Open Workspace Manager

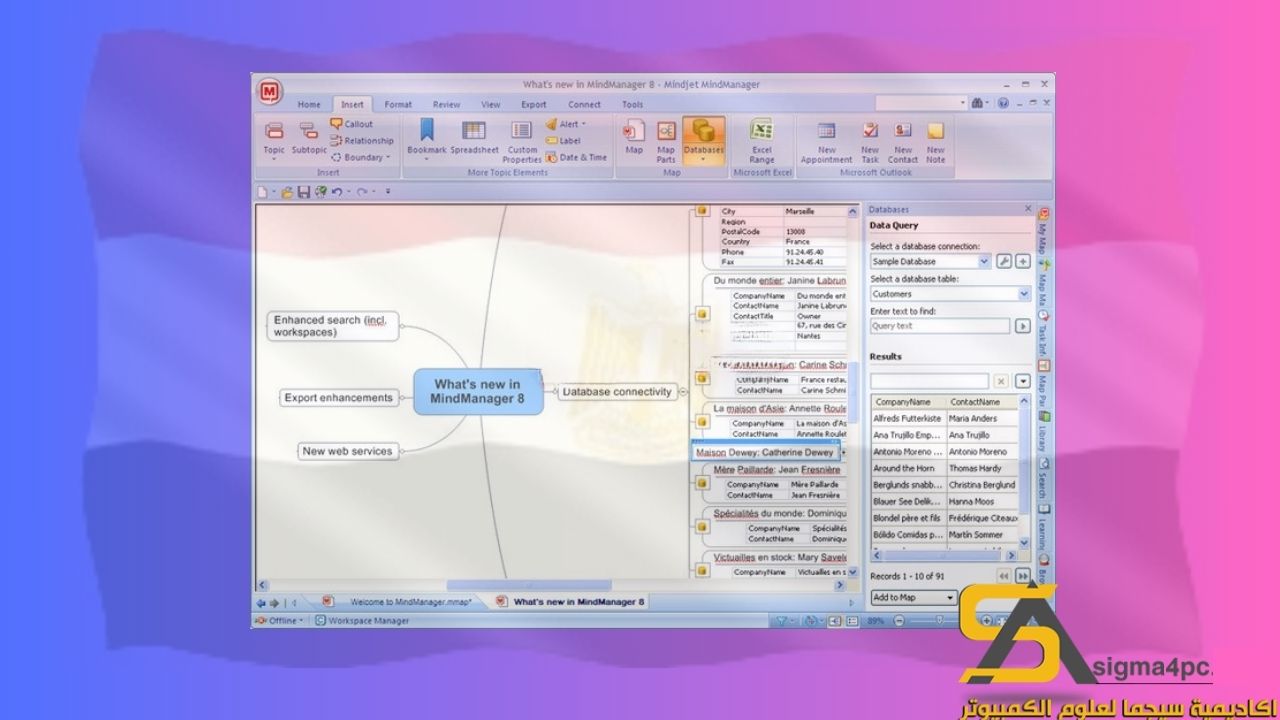[x=362, y=621]
